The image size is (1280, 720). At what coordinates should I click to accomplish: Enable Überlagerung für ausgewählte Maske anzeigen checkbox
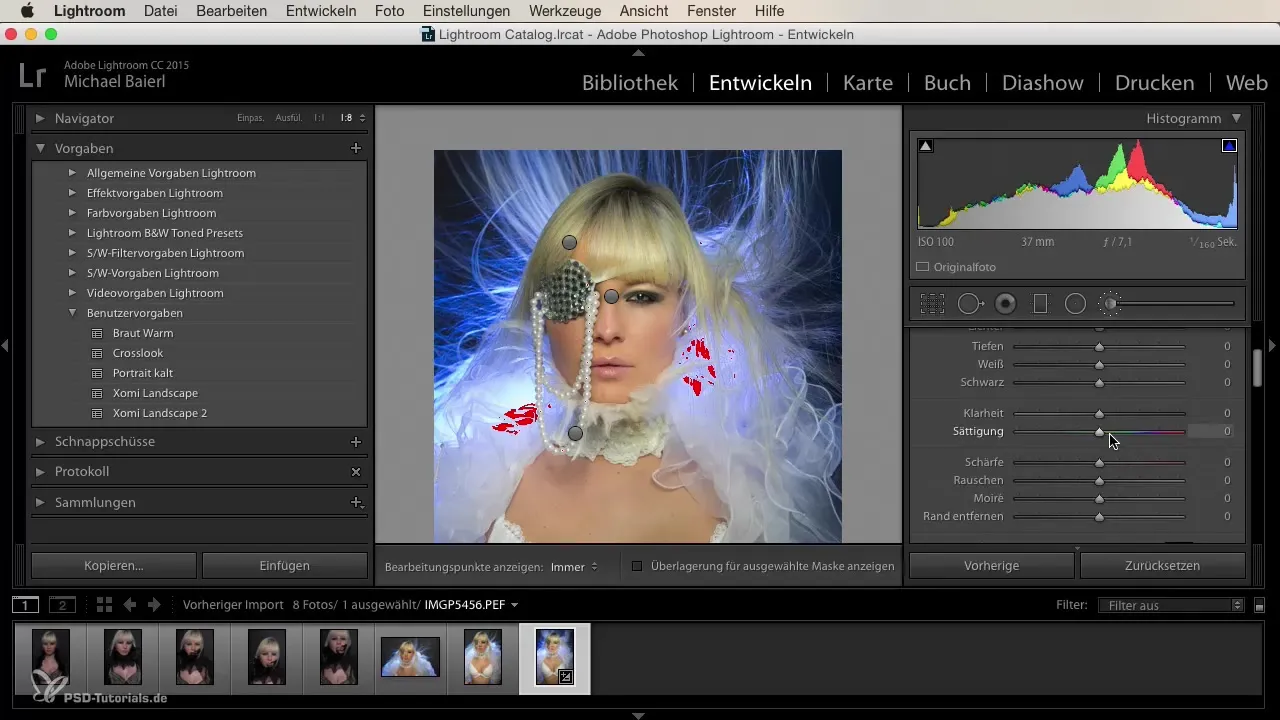pos(637,566)
